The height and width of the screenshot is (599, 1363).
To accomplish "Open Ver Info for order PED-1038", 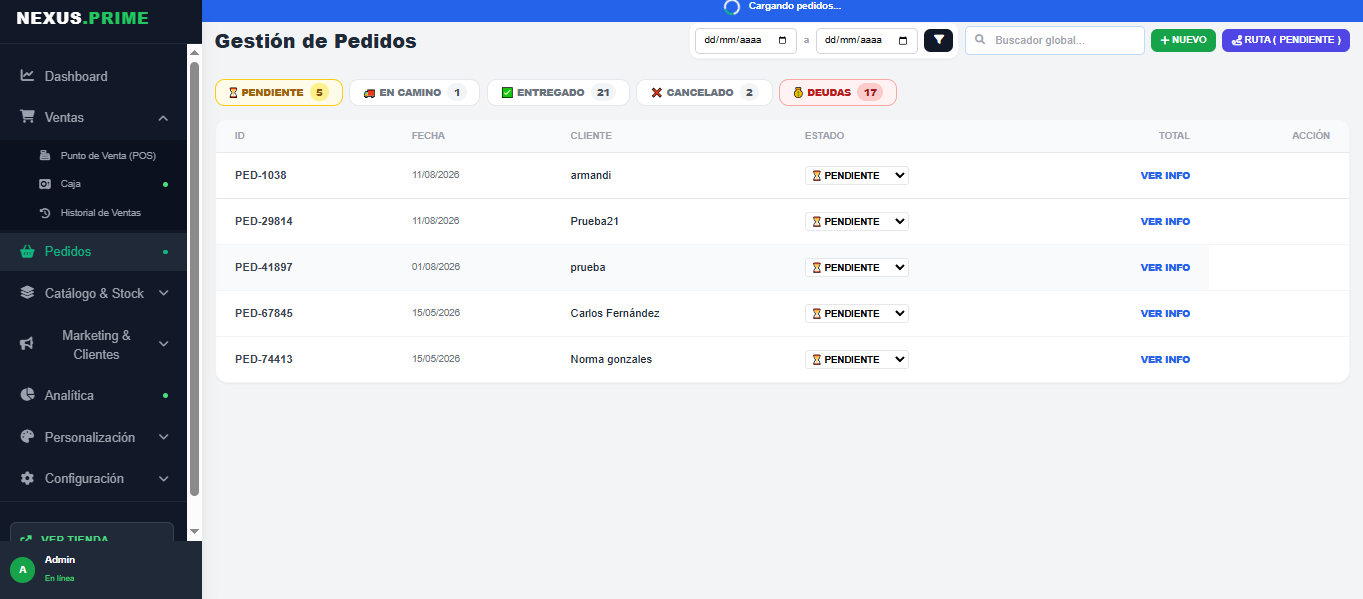I will click(x=1165, y=175).
